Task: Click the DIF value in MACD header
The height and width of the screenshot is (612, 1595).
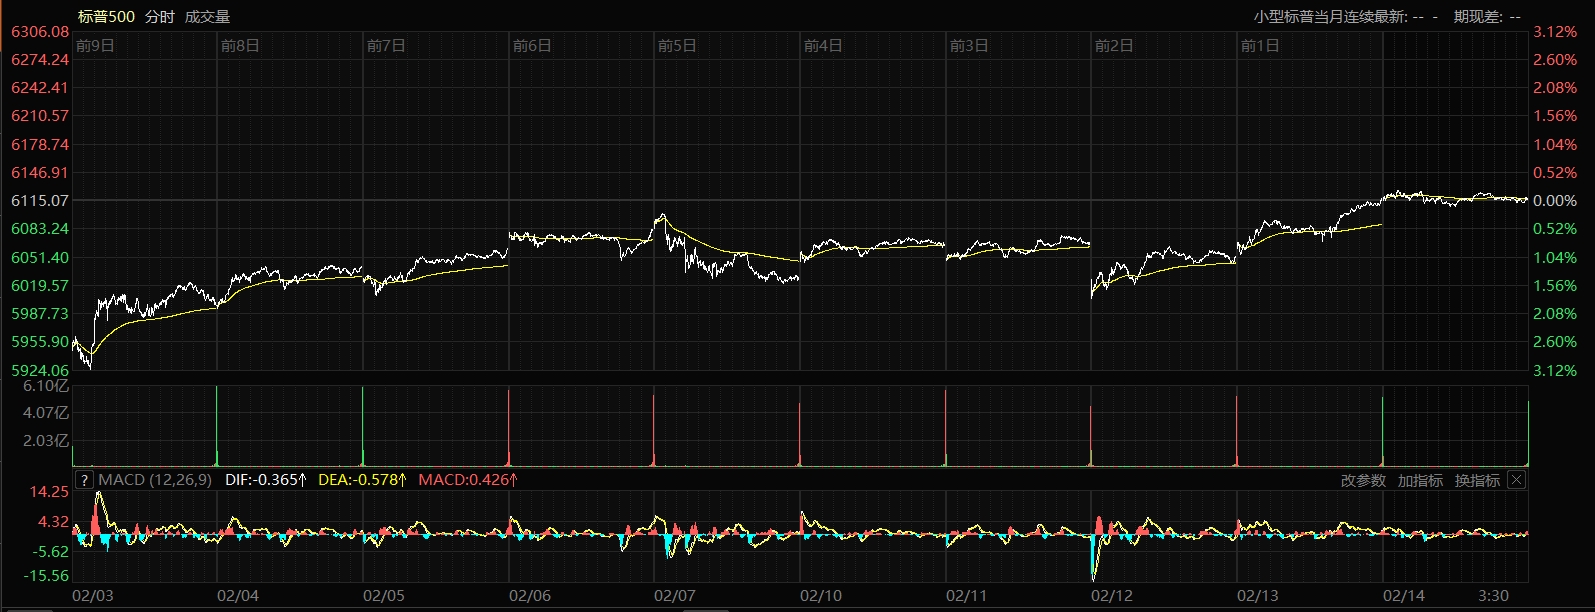Action: (265, 480)
